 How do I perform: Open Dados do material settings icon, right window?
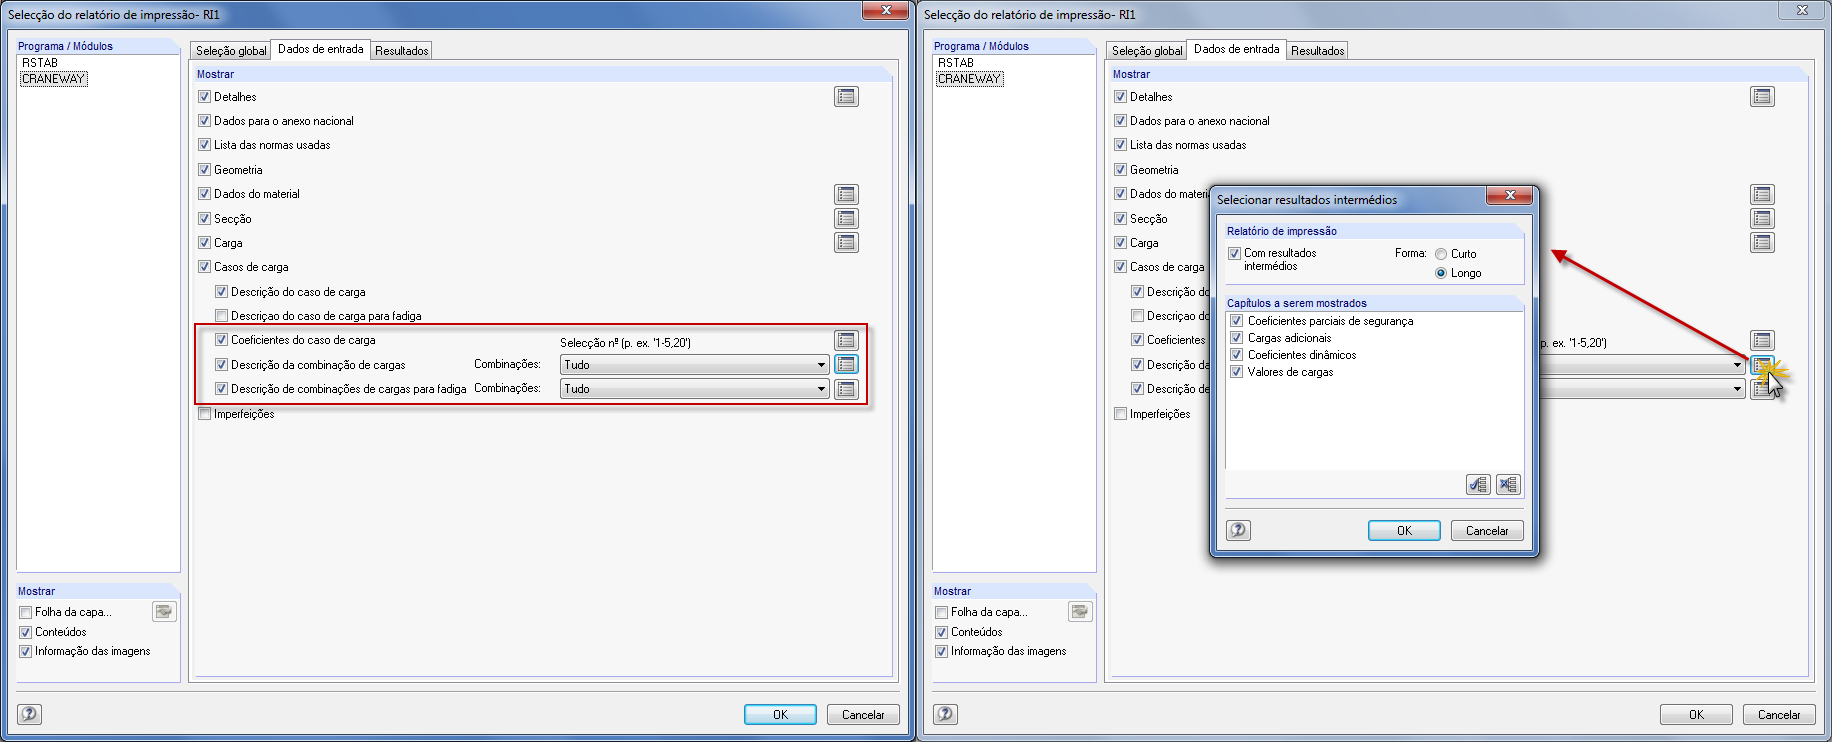coord(1762,194)
